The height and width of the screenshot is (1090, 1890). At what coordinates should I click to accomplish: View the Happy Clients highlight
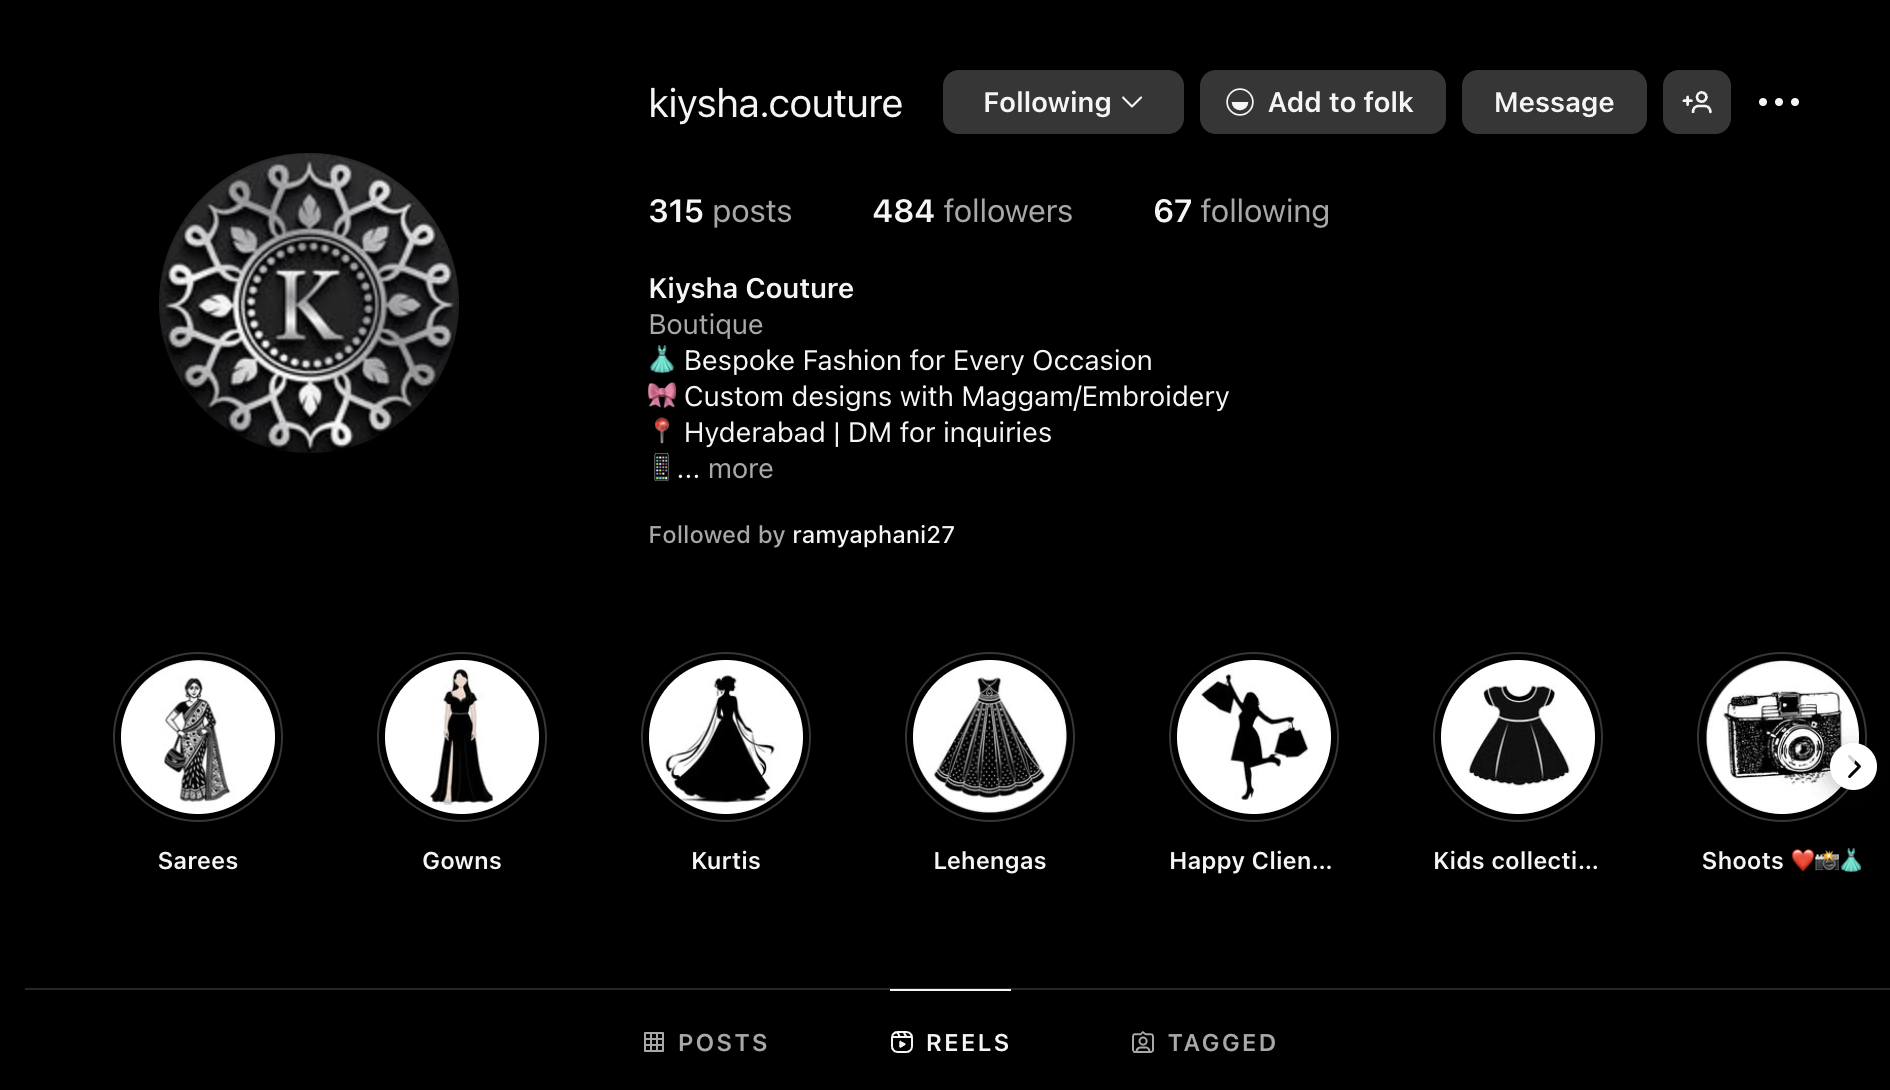1254,737
